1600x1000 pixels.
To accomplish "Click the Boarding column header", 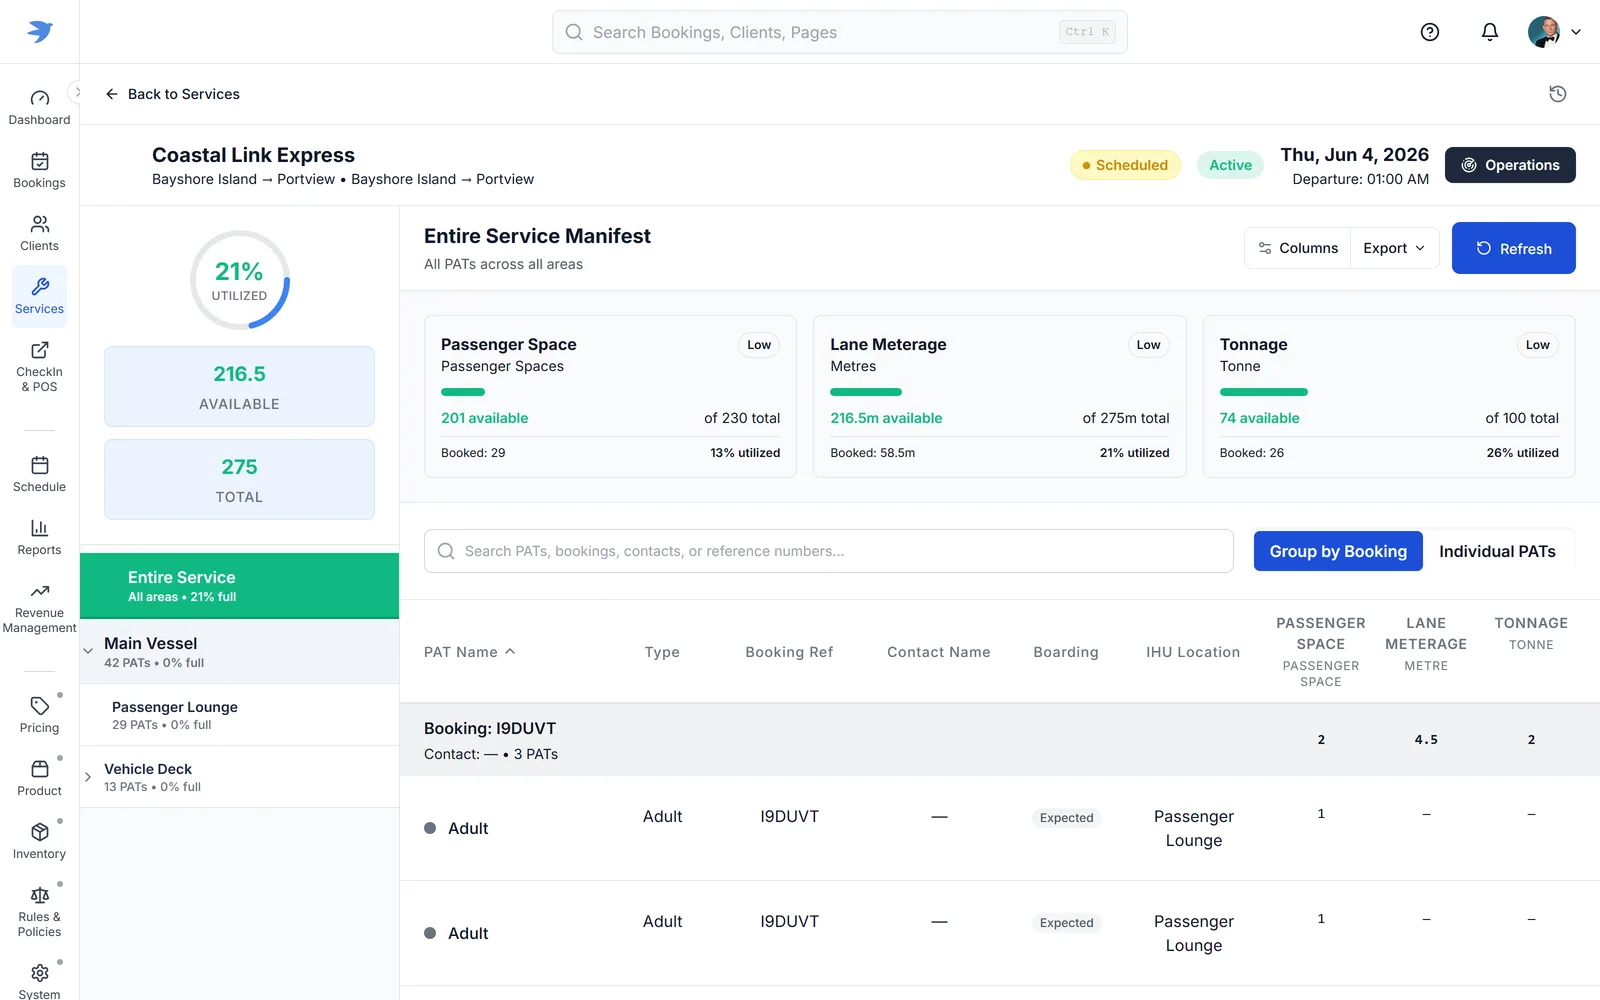I will point(1066,652).
